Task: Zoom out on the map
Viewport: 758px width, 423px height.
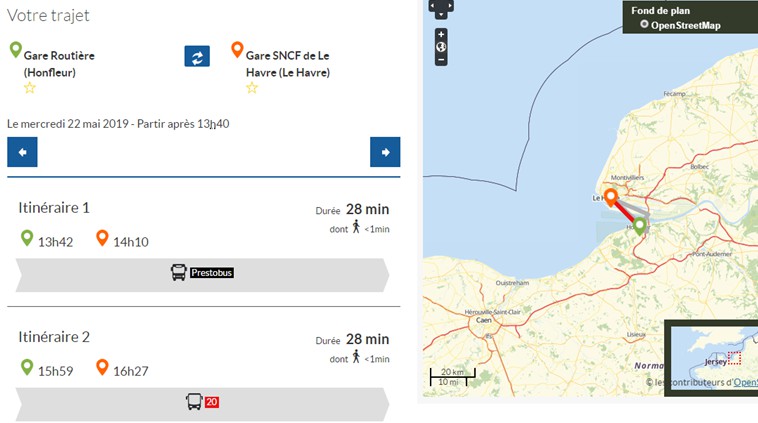Action: (441, 60)
